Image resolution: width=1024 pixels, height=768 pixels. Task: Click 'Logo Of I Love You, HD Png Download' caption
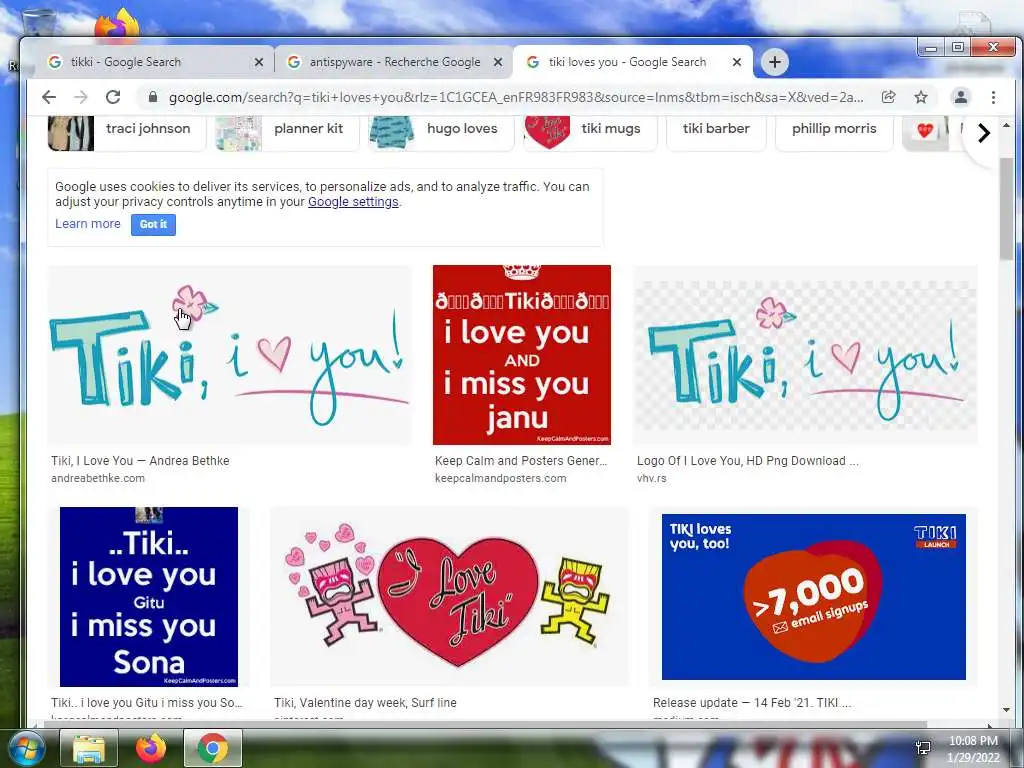[x=748, y=461]
